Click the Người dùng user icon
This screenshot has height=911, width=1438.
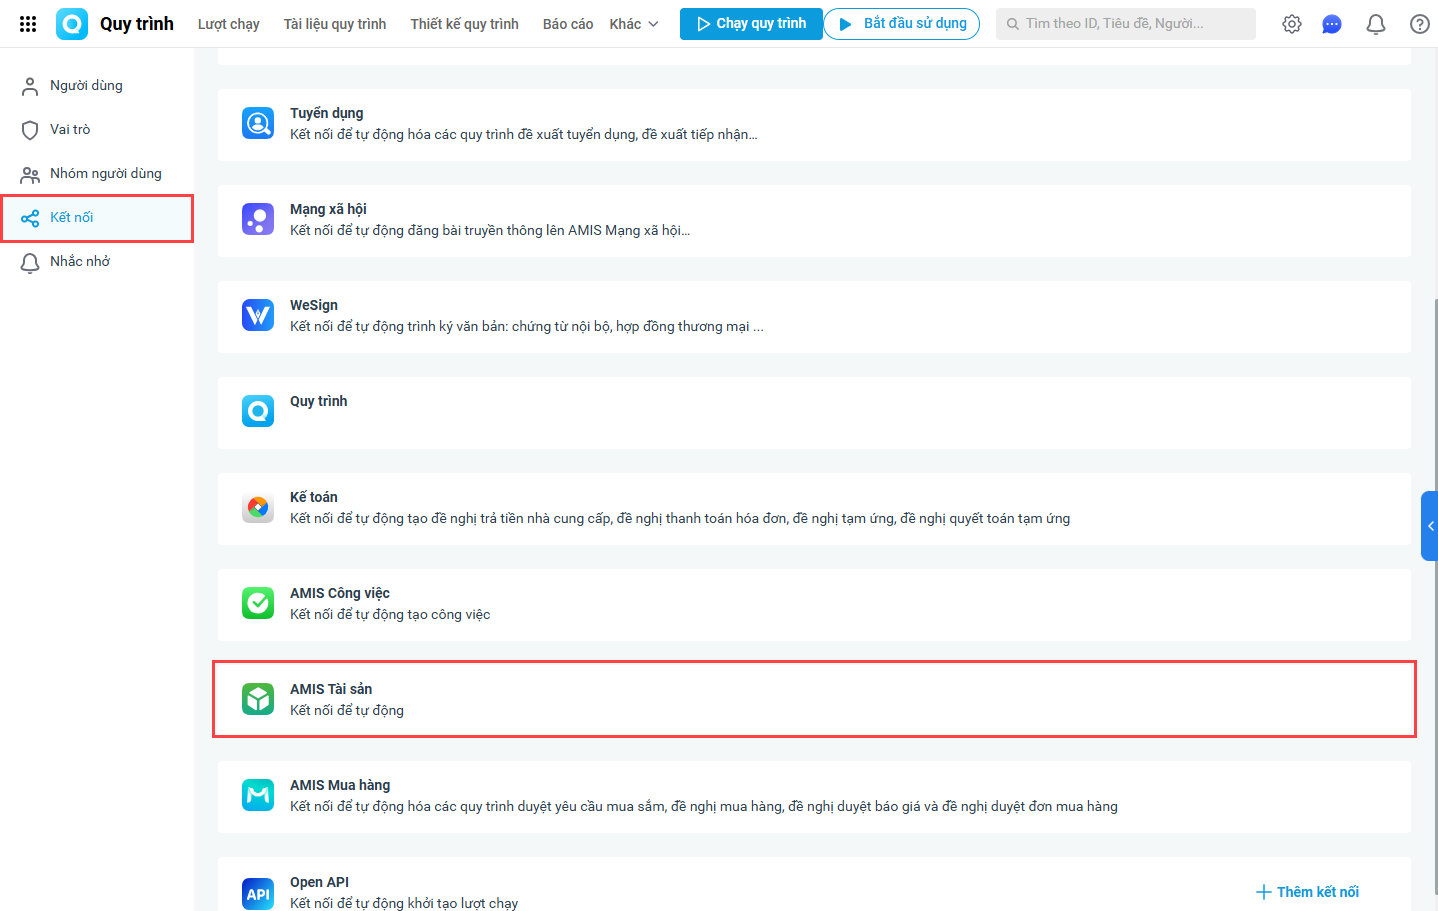pos(30,86)
